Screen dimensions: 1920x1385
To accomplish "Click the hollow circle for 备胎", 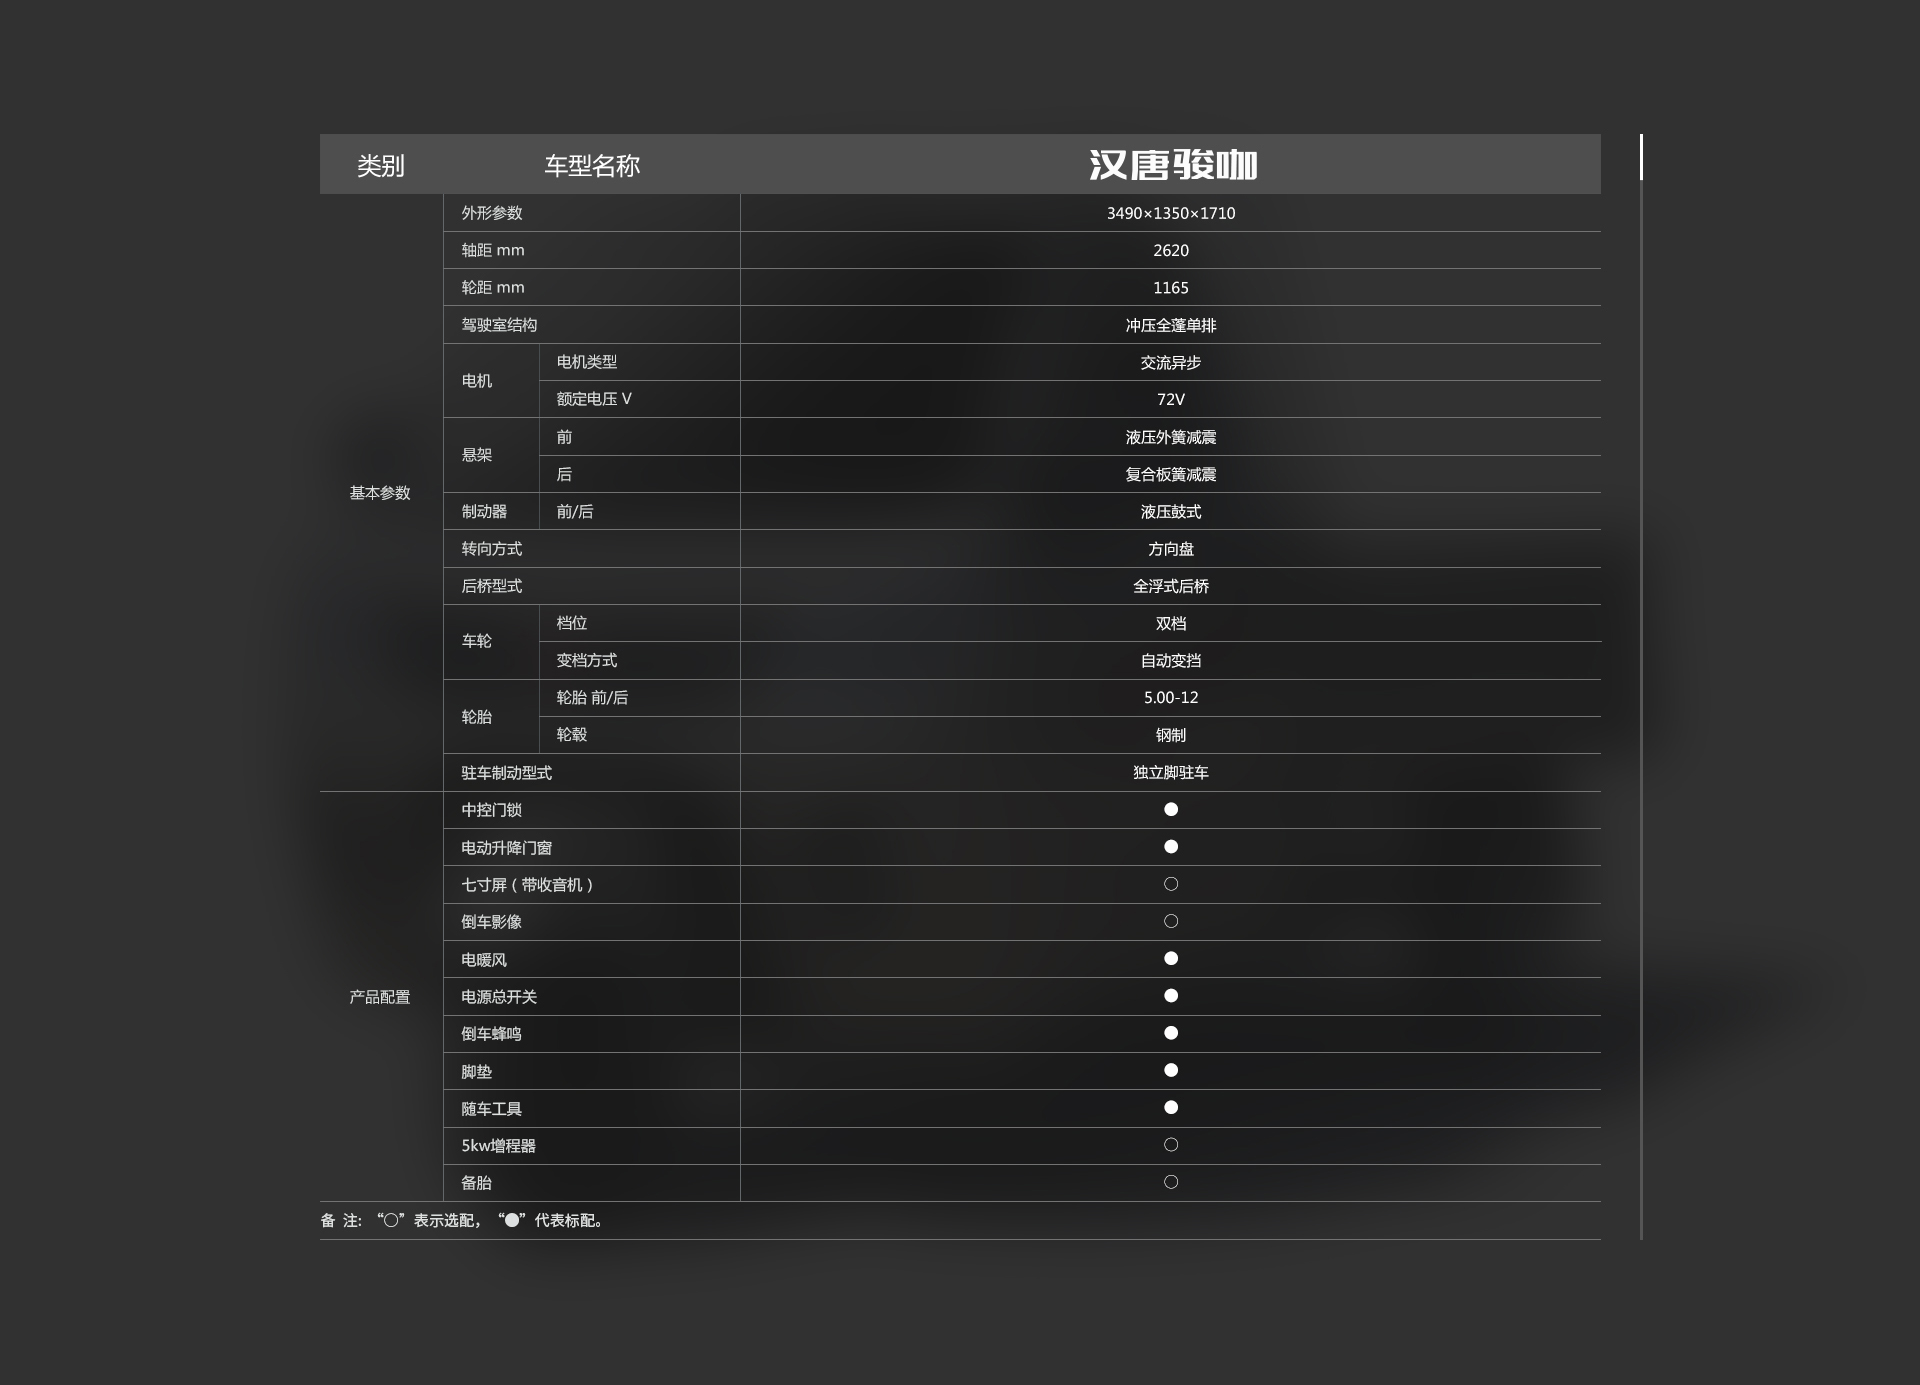I will 1171,1182.
